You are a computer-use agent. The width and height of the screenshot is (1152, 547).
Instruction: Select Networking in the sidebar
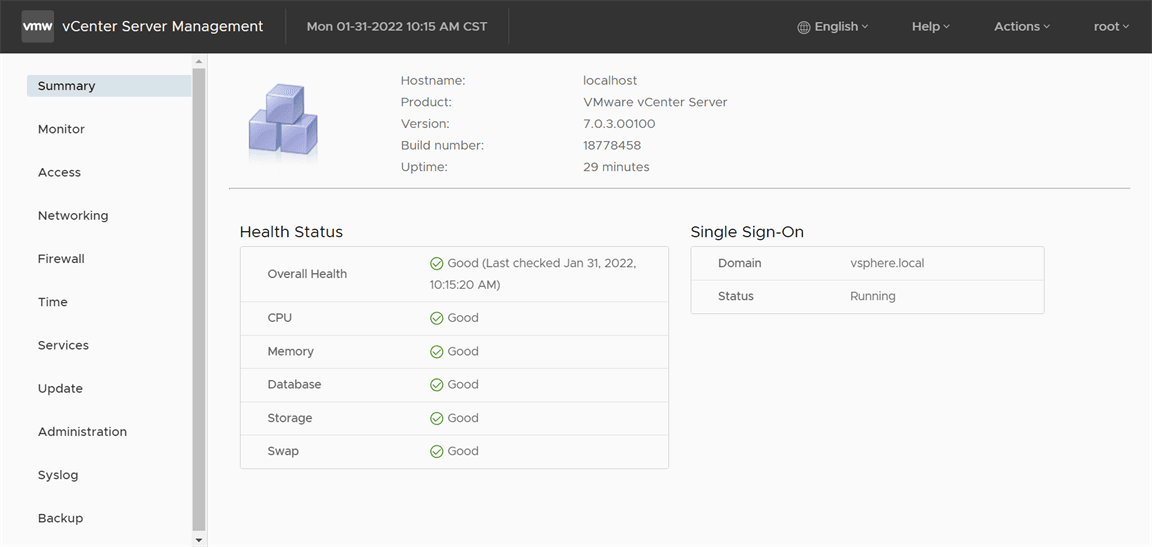click(73, 216)
